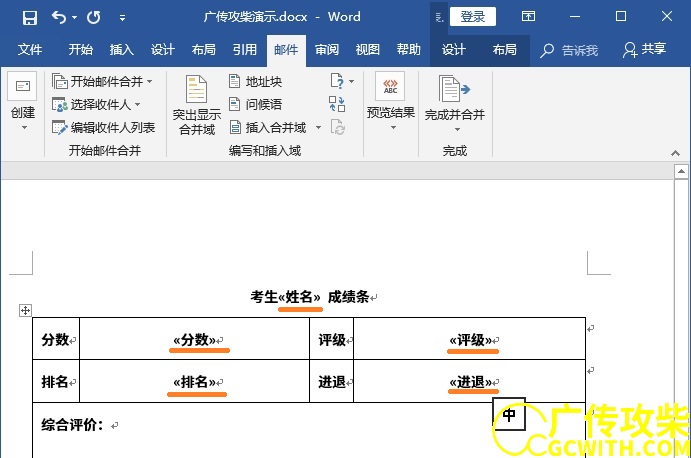Click 突出显示合并域 button
The image size is (691, 458).
[x=197, y=105]
